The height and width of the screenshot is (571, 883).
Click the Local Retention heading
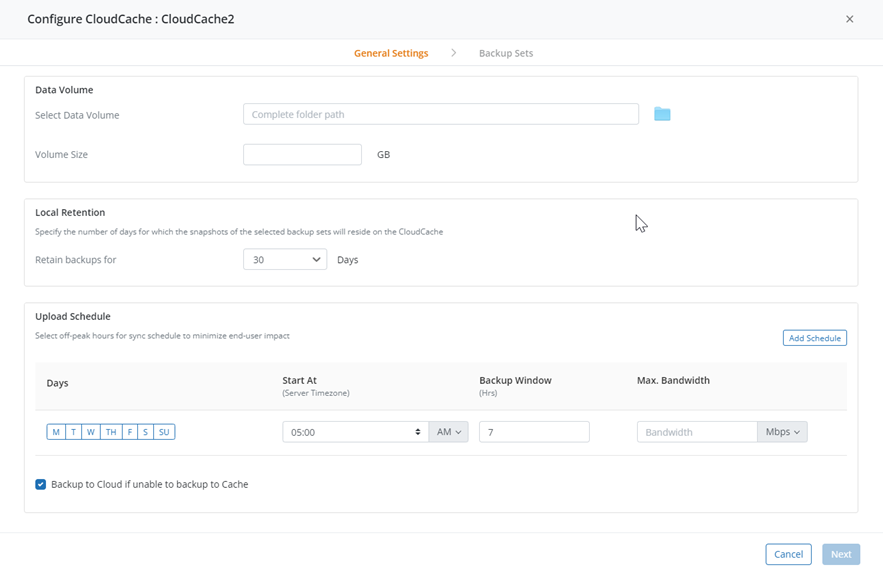pyautogui.click(x=70, y=212)
